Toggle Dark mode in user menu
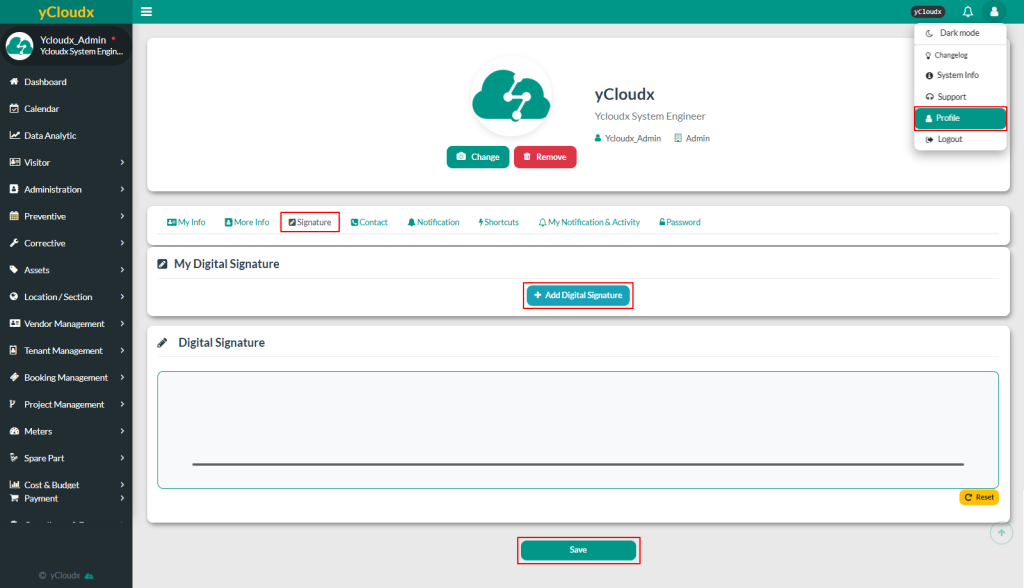This screenshot has width=1024, height=588. (x=959, y=34)
